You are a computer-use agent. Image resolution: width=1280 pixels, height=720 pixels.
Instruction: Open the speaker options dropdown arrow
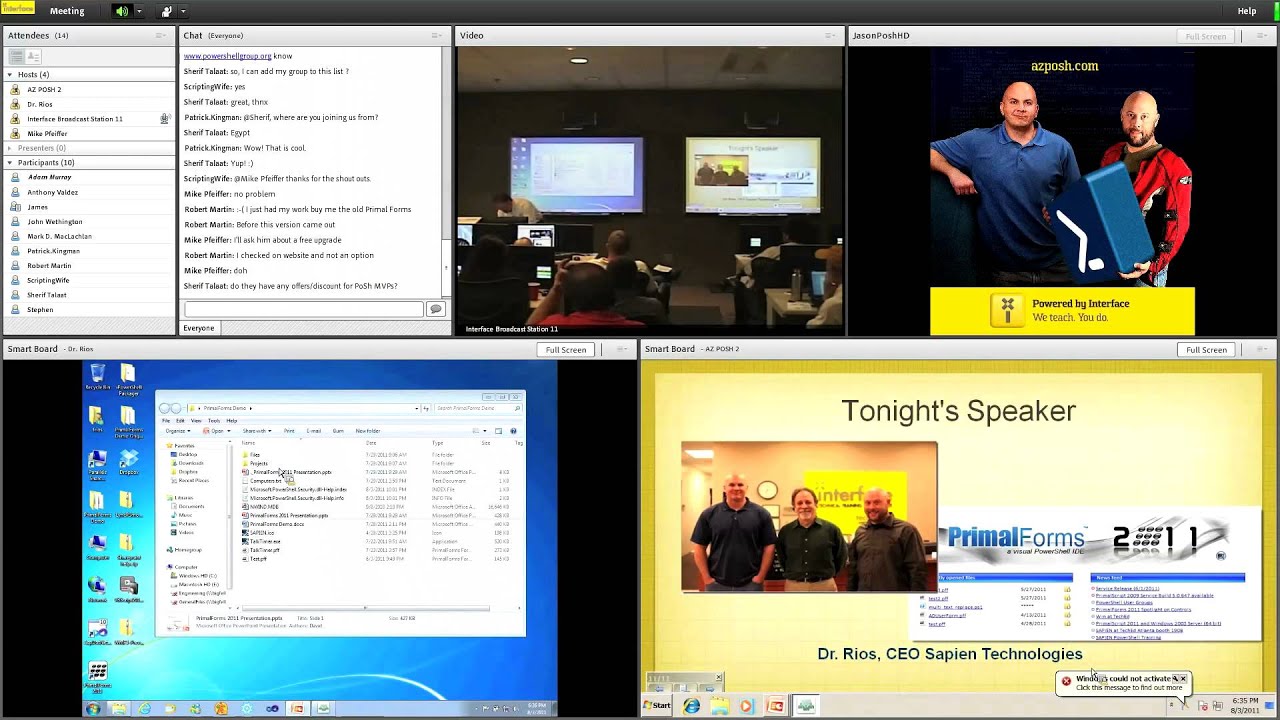coord(139,11)
